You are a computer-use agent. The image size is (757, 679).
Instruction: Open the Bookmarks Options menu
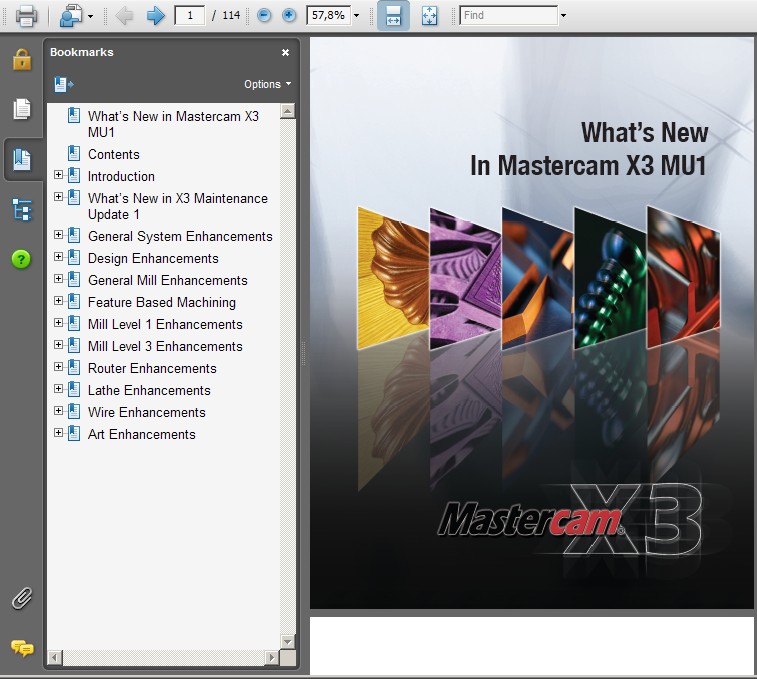(x=267, y=84)
